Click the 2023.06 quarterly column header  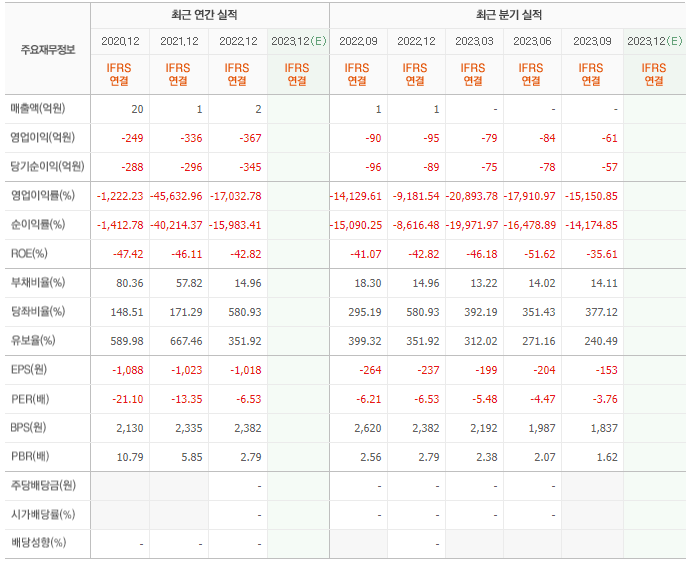coord(532,41)
